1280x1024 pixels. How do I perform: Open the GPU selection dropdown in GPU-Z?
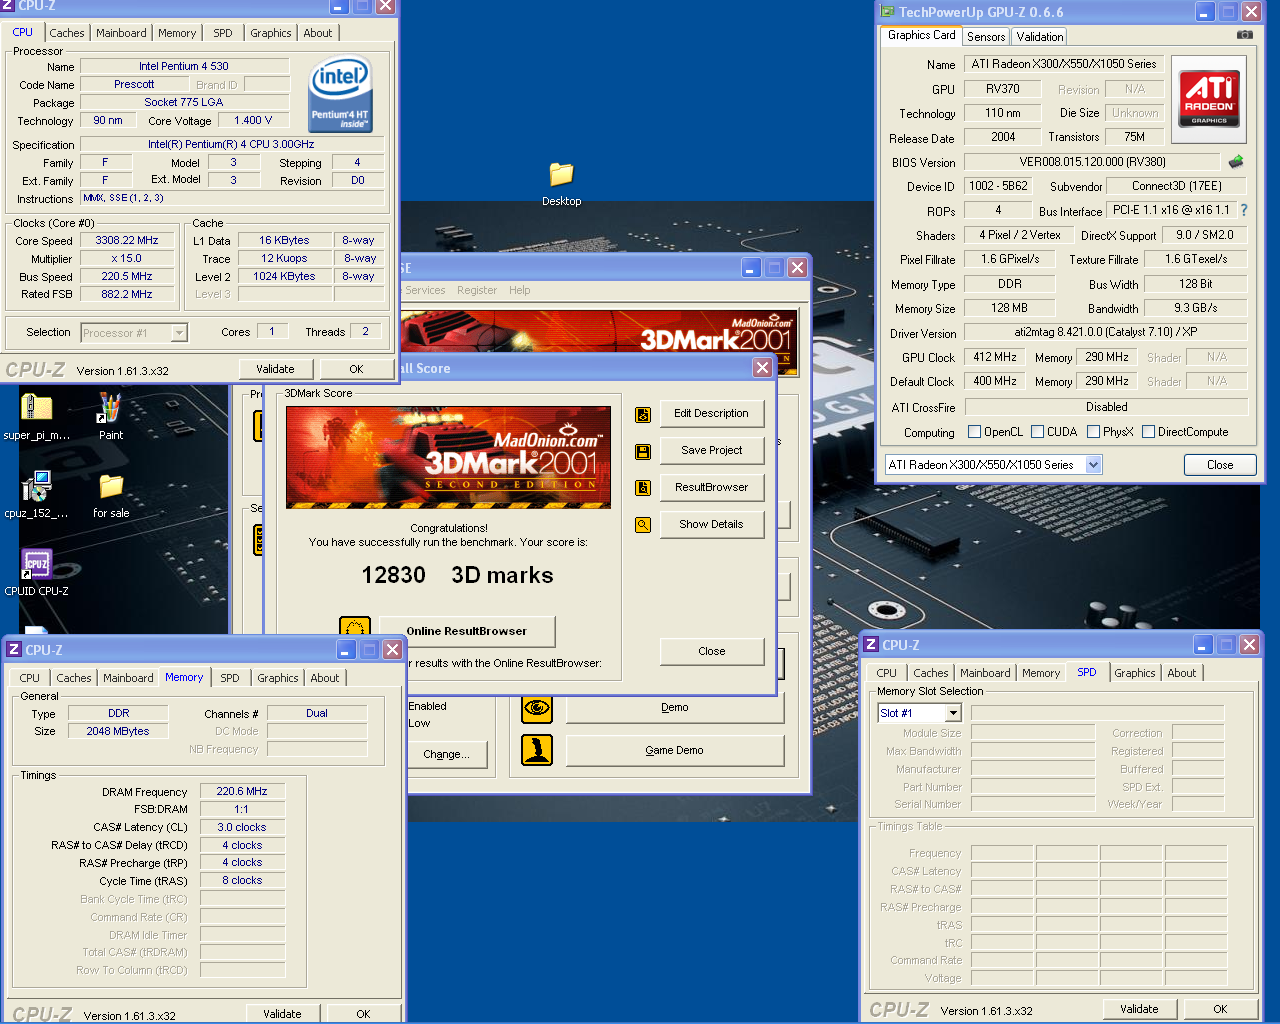(x=1094, y=465)
